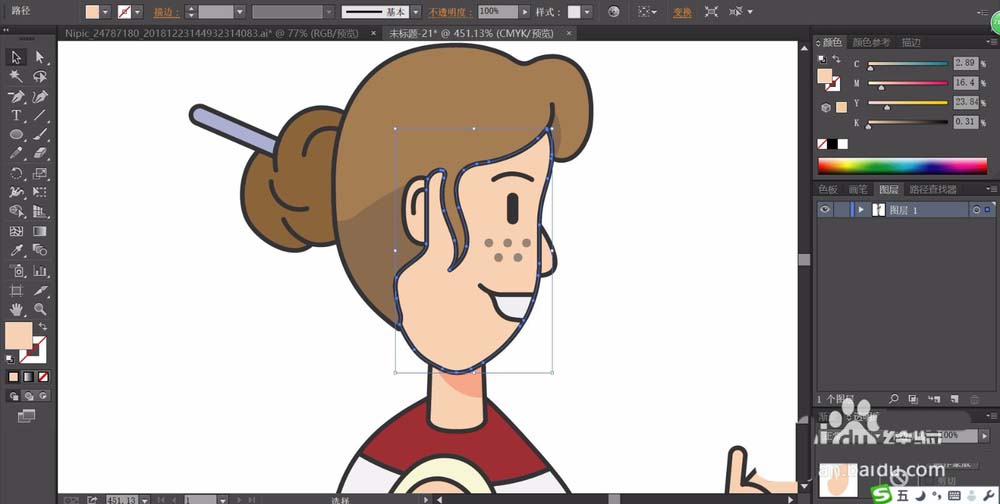Screen dimensions: 1000x504
Task: Select the Artboard tool
Action: click(x=16, y=291)
